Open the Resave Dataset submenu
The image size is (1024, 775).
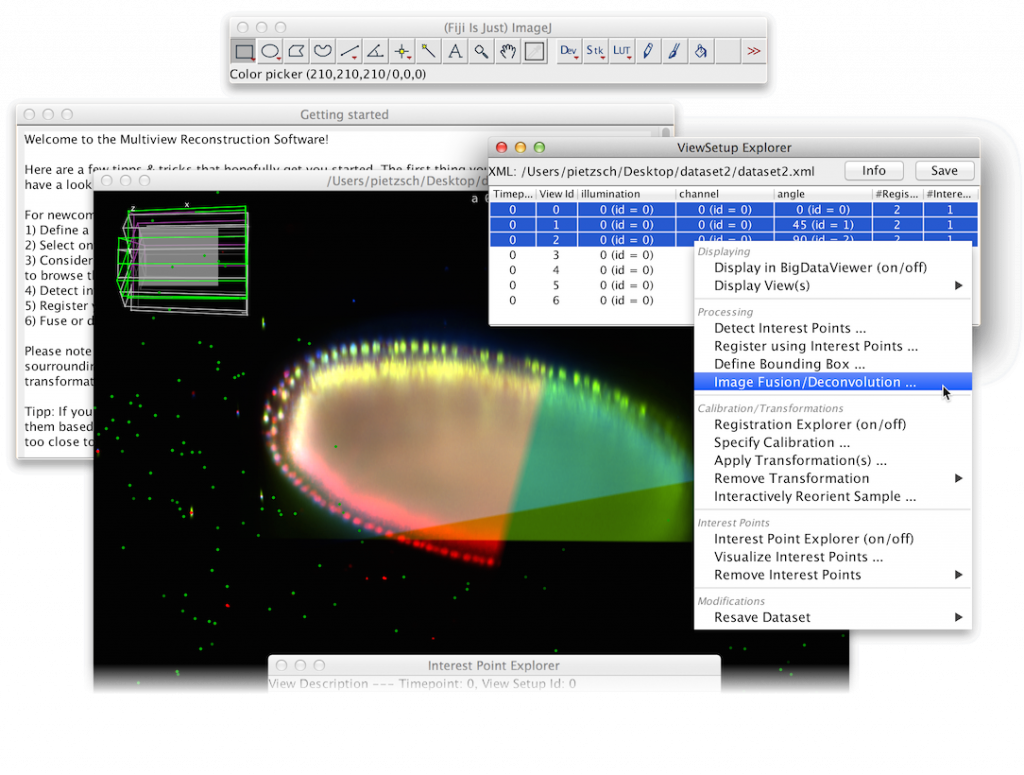point(833,618)
